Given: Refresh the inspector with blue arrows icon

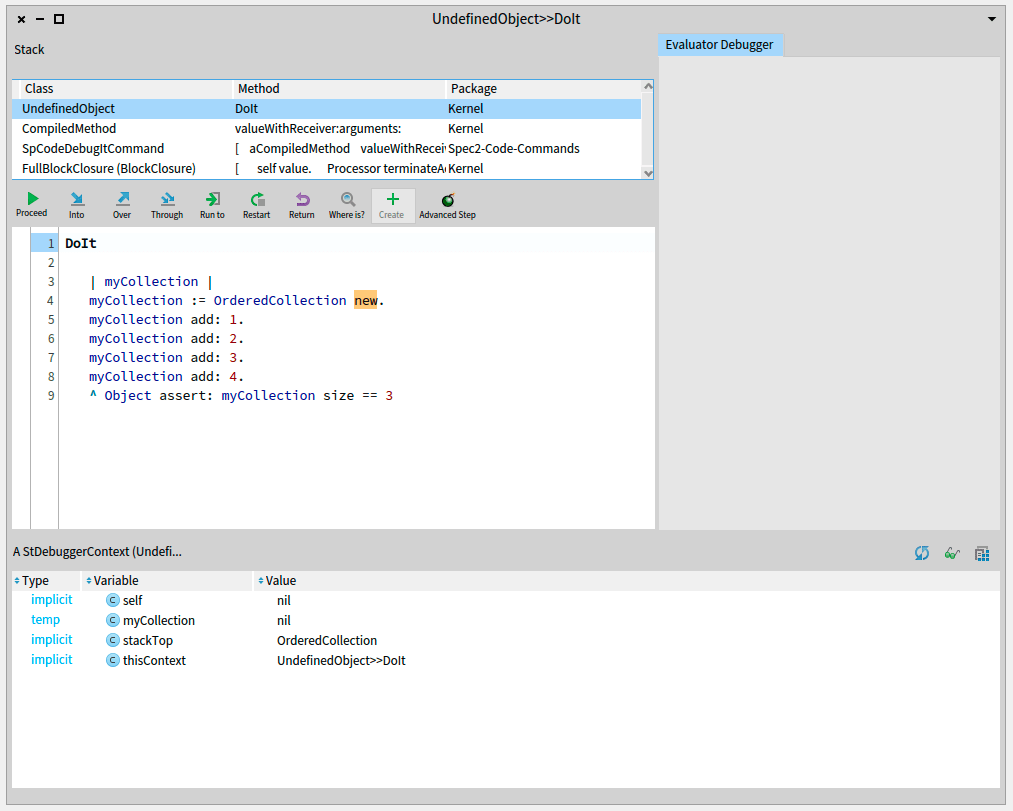Looking at the screenshot, I should 922,553.
